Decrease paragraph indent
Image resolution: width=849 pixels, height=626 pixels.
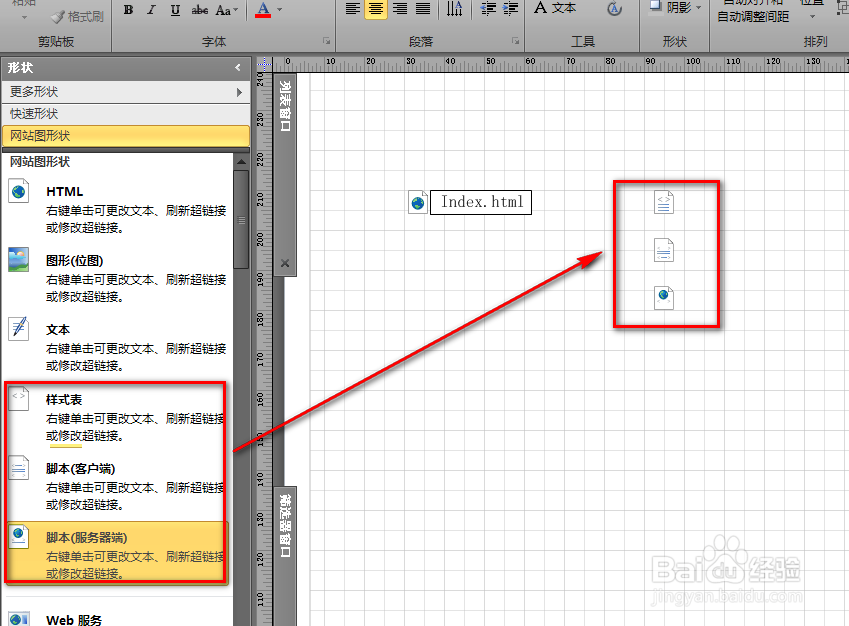pos(488,9)
